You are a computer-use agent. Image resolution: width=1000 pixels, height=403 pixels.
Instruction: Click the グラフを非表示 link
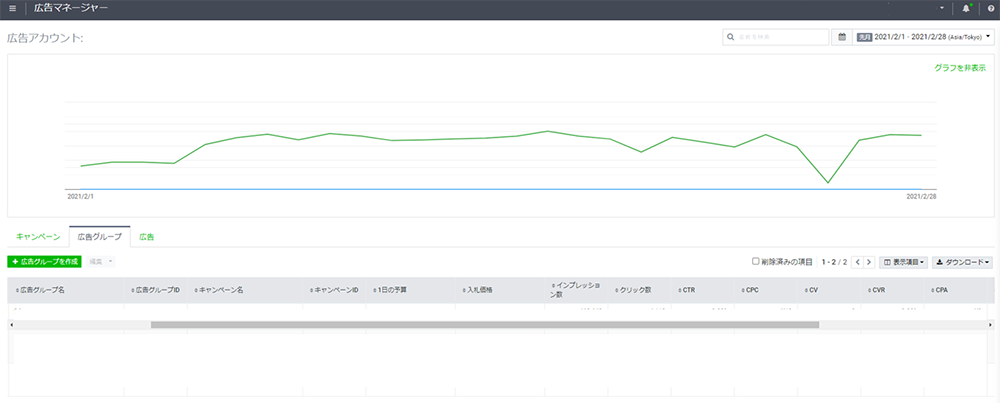[x=960, y=67]
